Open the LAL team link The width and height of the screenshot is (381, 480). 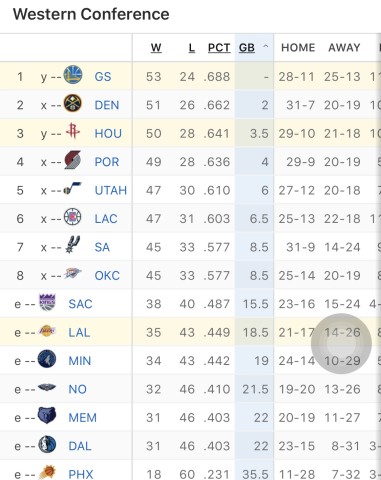click(79, 332)
